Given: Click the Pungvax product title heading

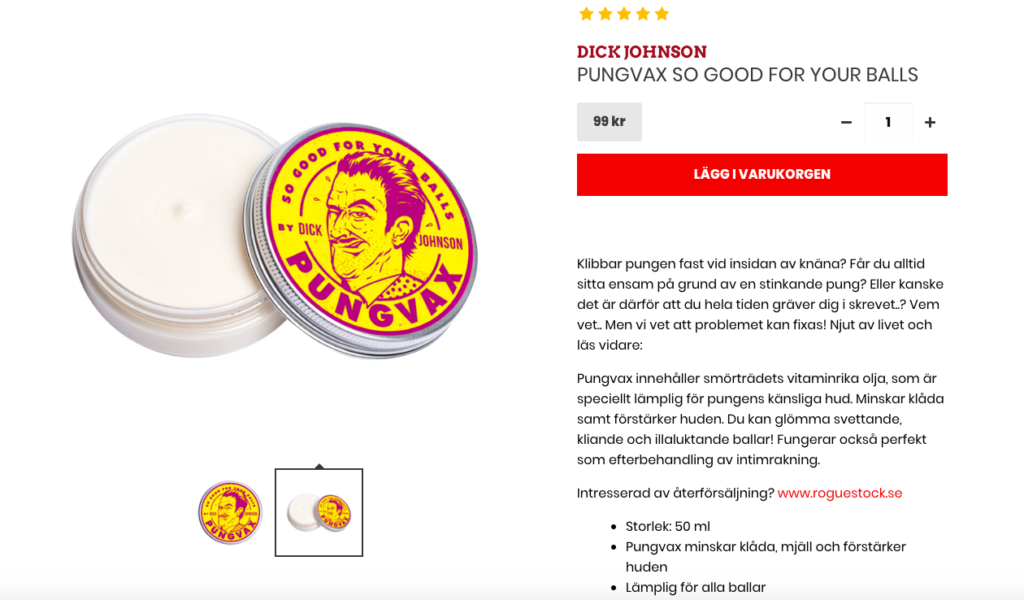Looking at the screenshot, I should point(747,74).
